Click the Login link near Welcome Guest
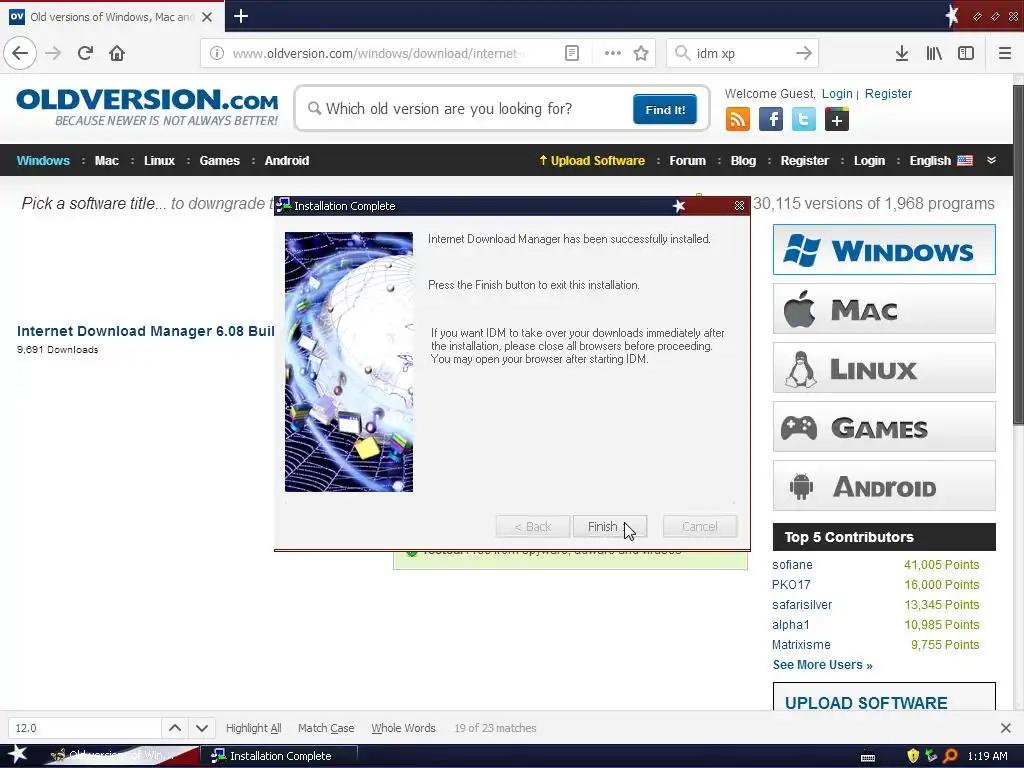Screen dimensions: 1024x768 click(837, 93)
